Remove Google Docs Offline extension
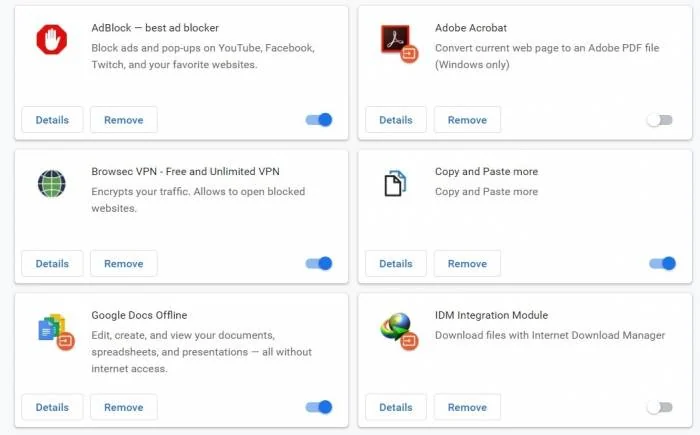700x435 pixels. click(124, 407)
